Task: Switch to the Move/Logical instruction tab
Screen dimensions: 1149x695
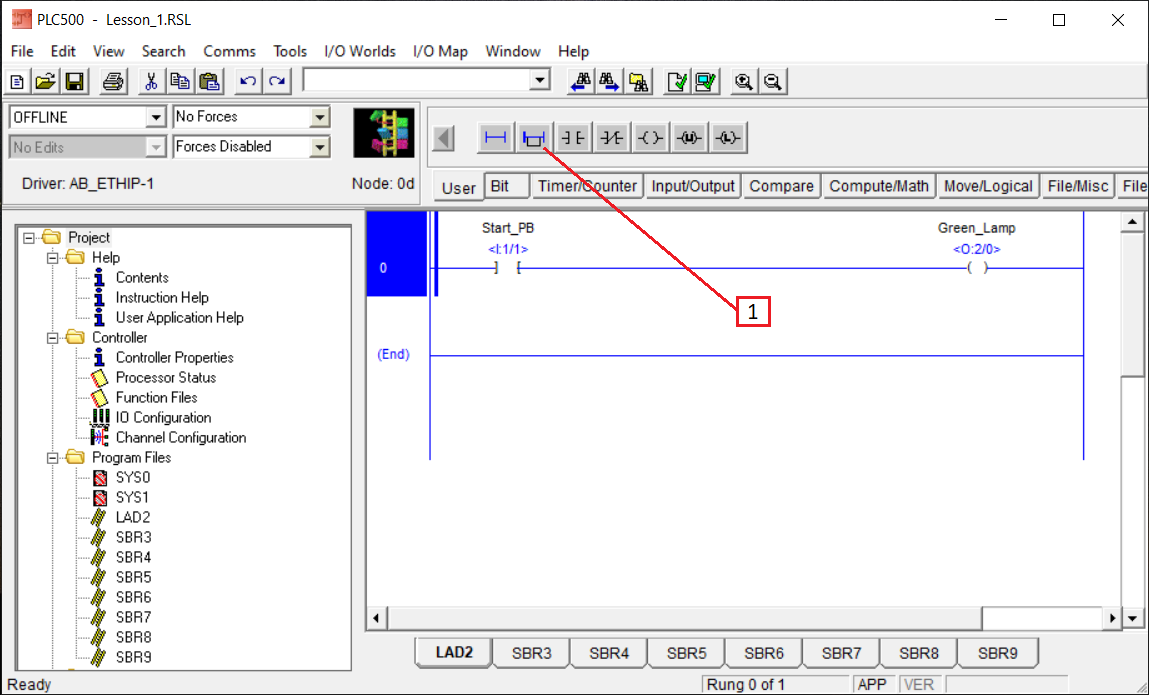Action: [x=988, y=186]
